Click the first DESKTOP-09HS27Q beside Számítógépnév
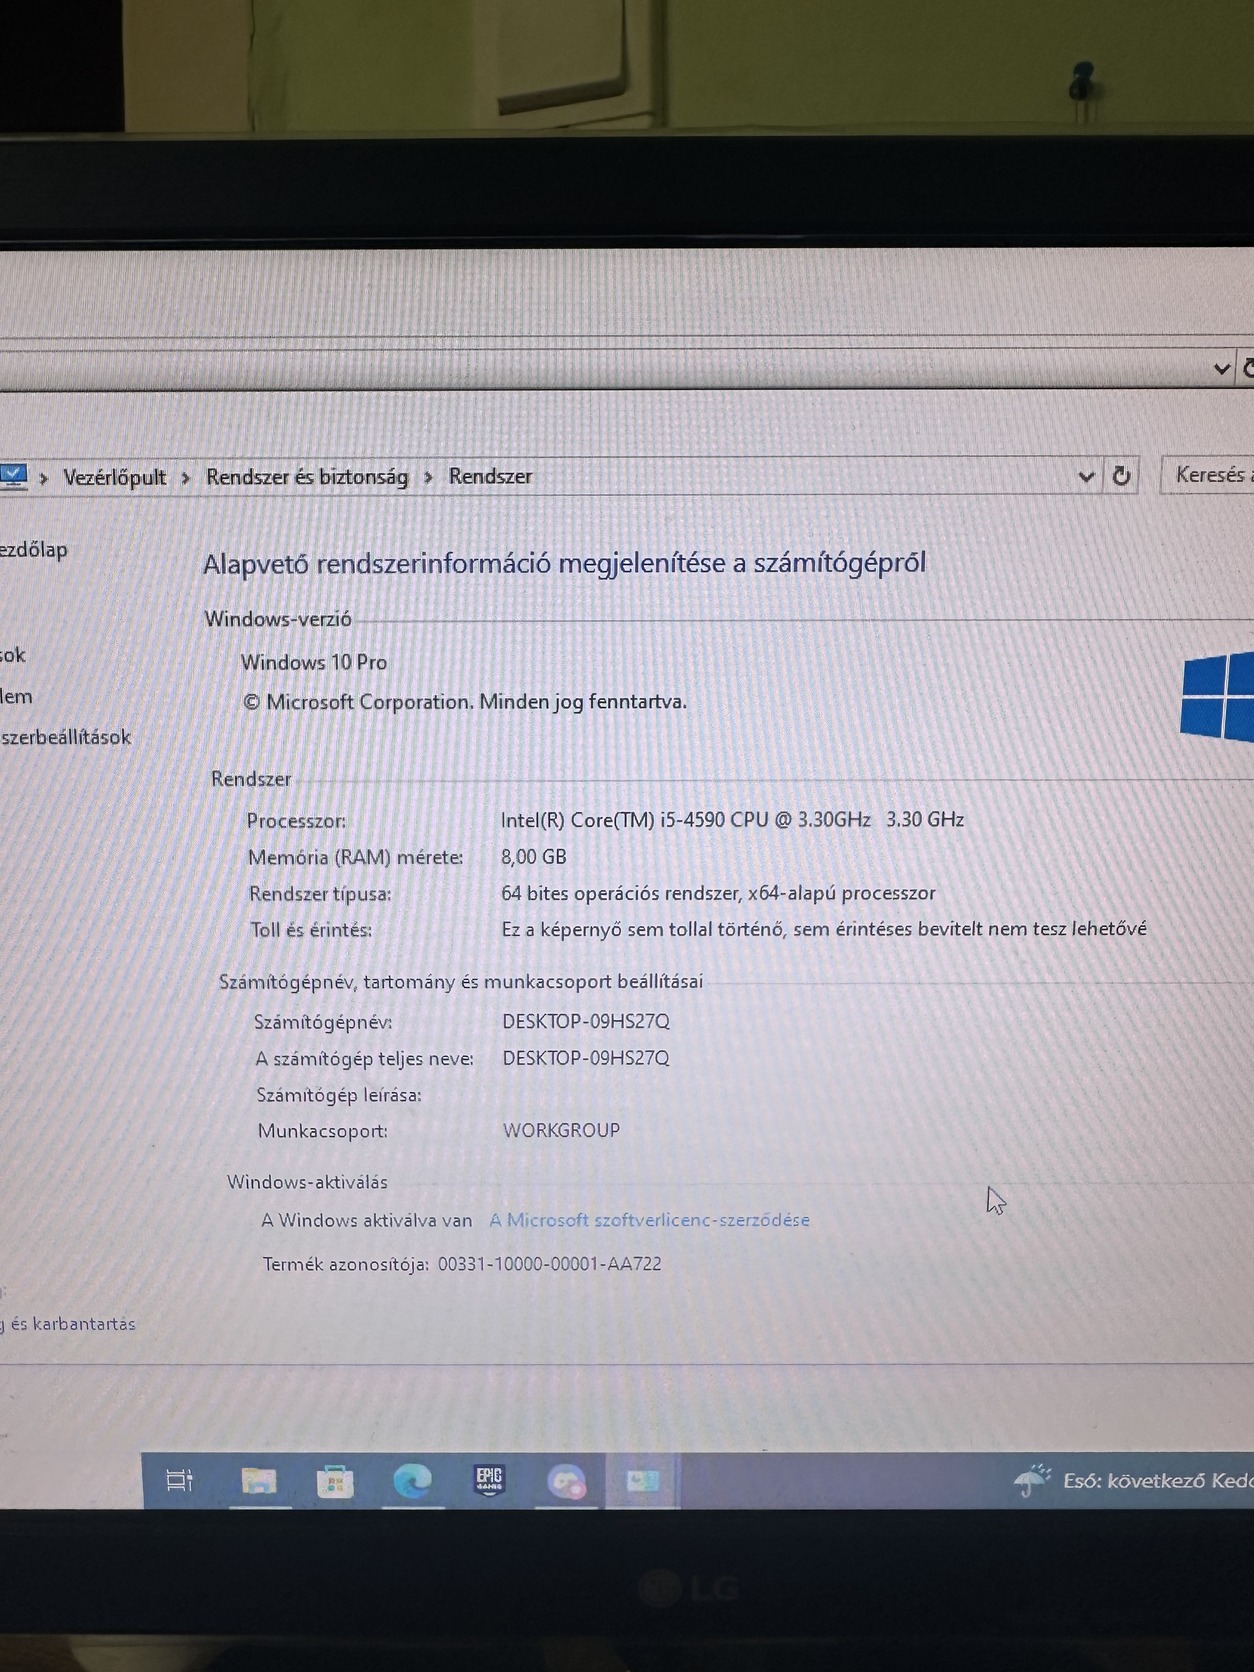The image size is (1254, 1672). 586,1021
